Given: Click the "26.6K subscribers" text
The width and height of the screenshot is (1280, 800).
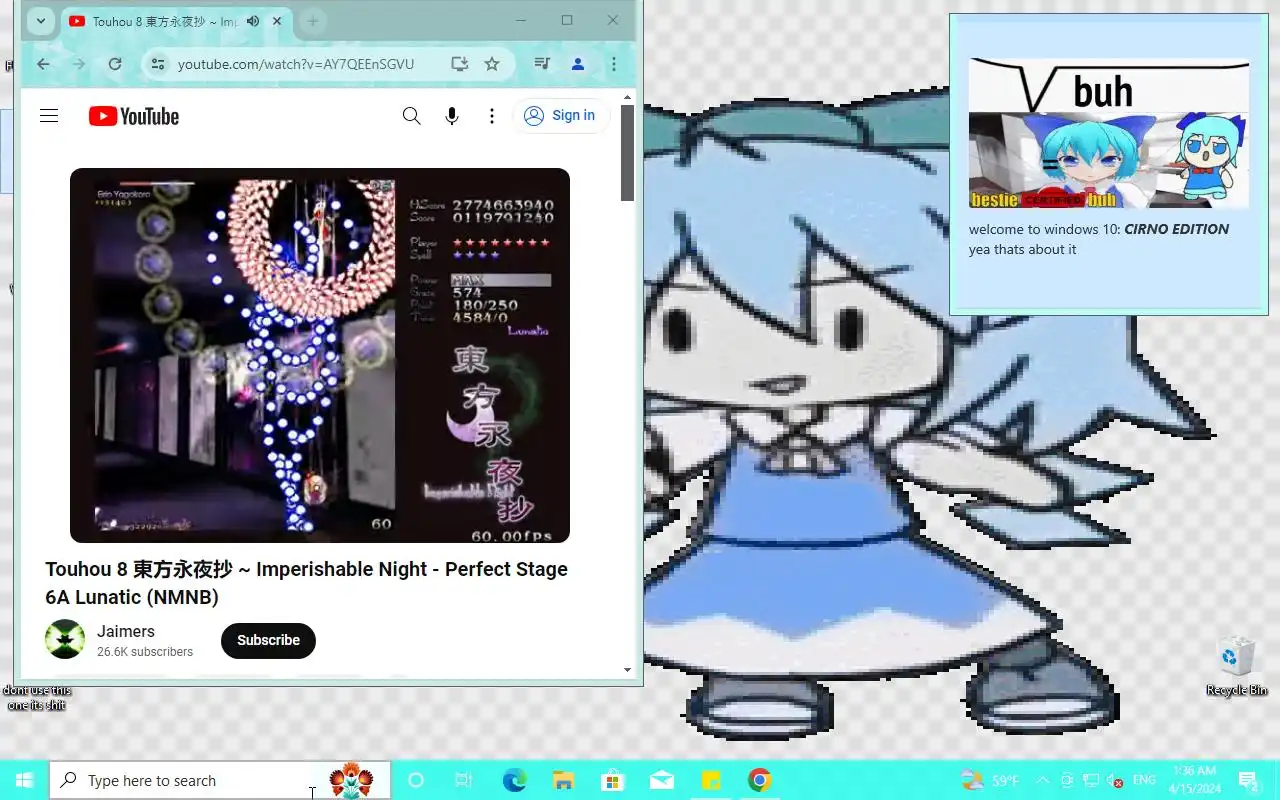Looking at the screenshot, I should coord(145,652).
